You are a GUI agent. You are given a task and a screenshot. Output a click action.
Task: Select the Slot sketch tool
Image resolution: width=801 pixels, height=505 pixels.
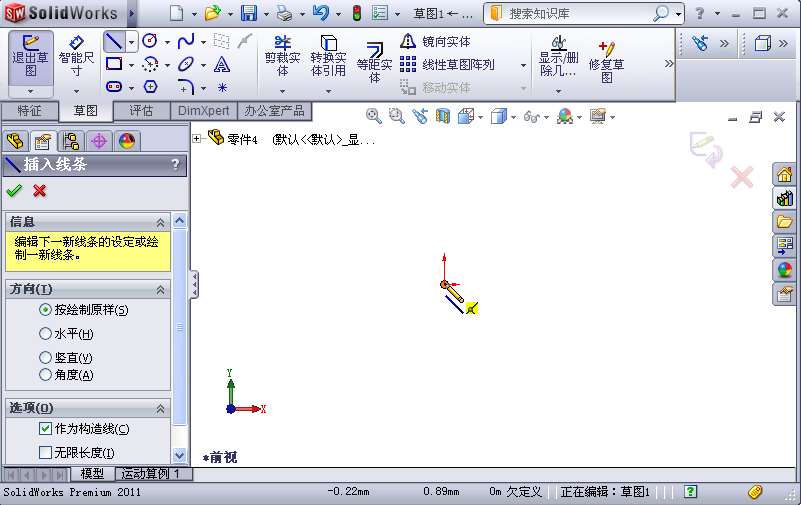coord(113,87)
